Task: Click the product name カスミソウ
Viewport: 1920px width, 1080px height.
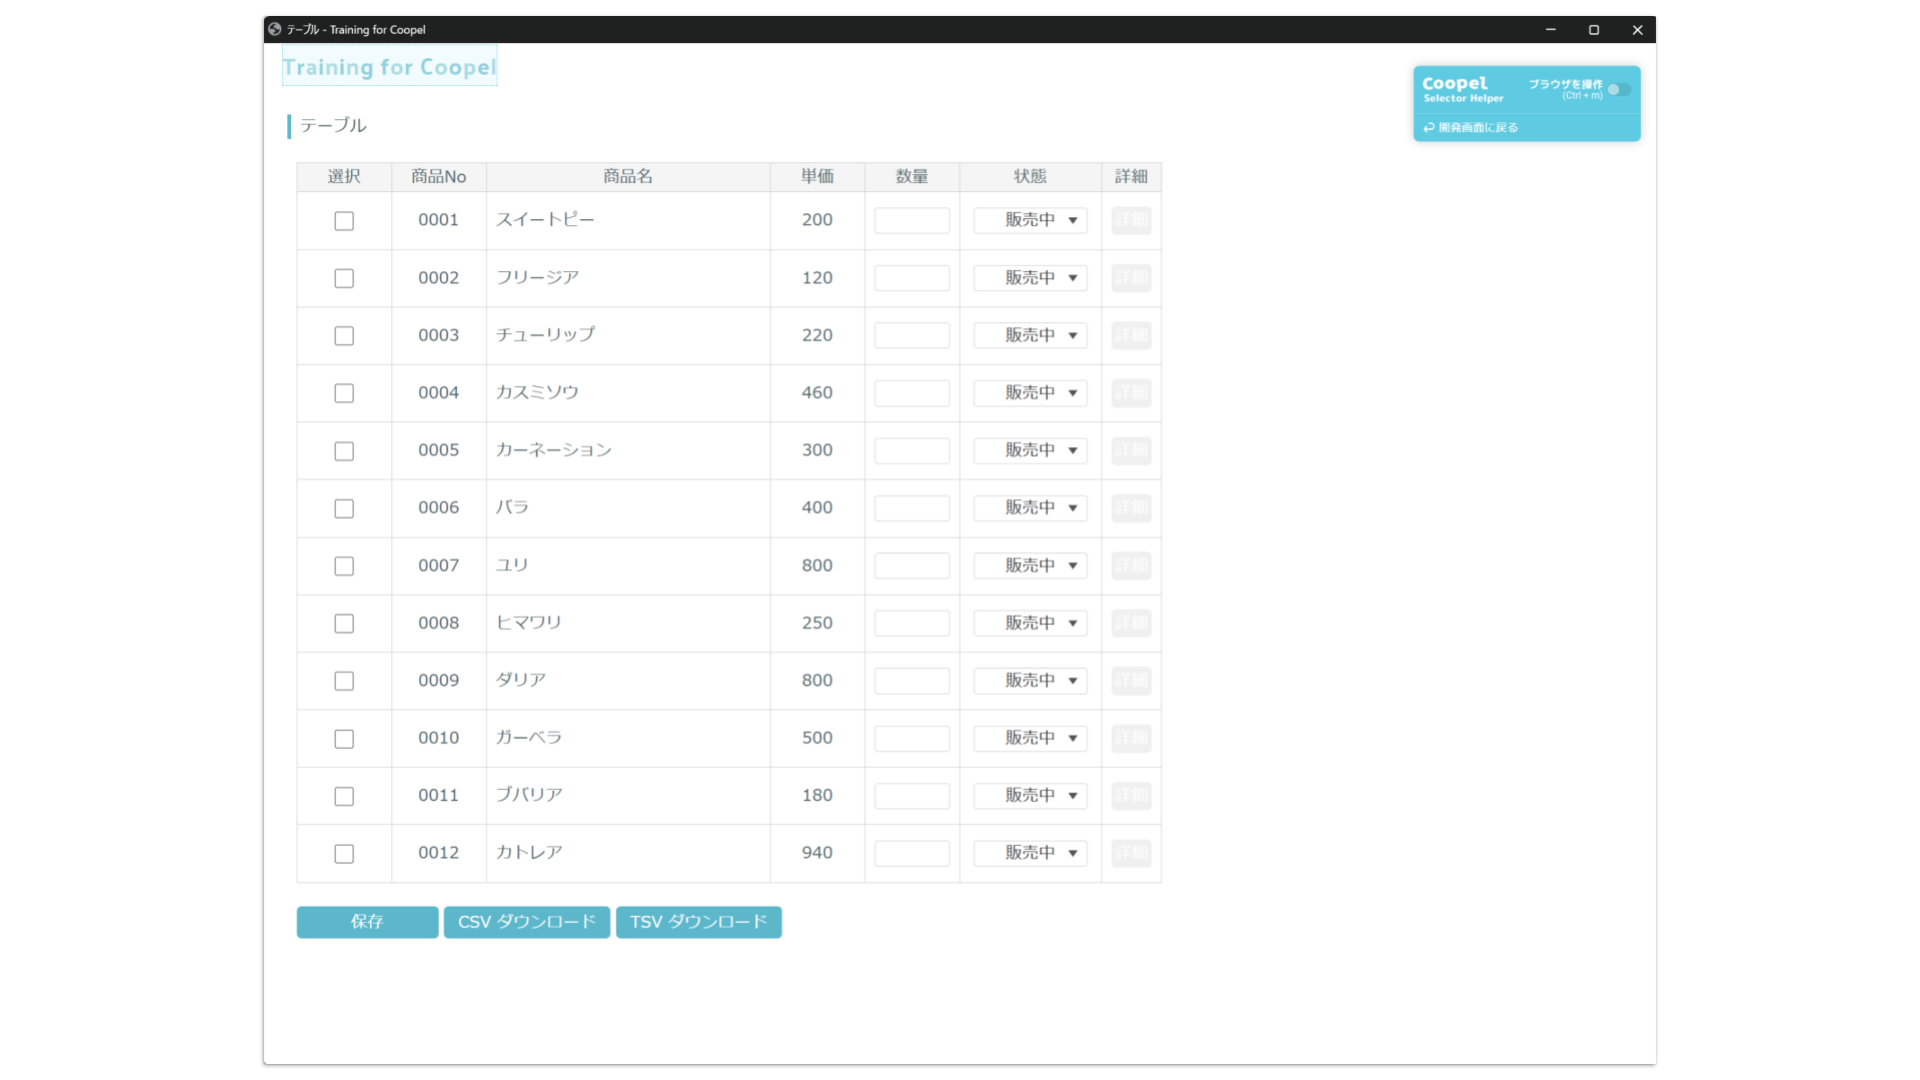Action: click(537, 393)
